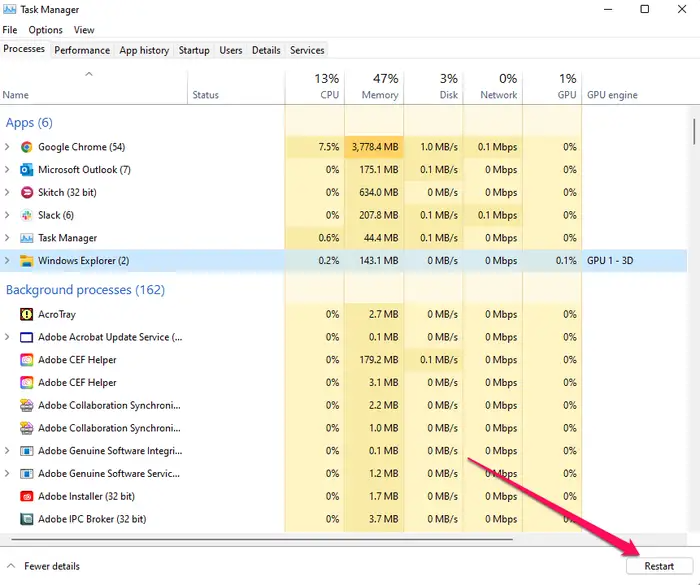Expand Adobe Genuine Software Integrity row
The height and width of the screenshot is (585, 700).
7,451
